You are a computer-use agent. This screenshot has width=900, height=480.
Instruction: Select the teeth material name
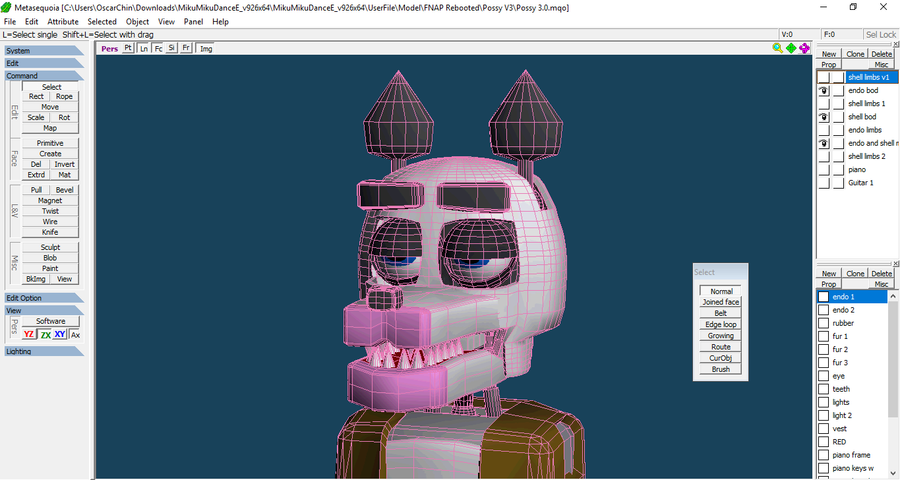(841, 389)
